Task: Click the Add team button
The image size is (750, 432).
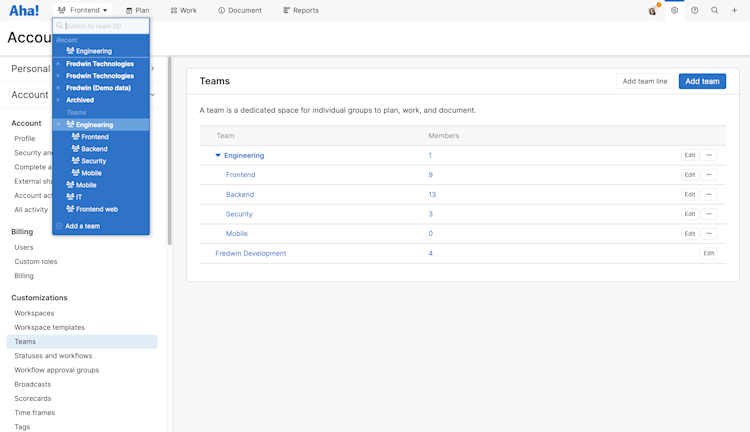Action: coord(702,81)
